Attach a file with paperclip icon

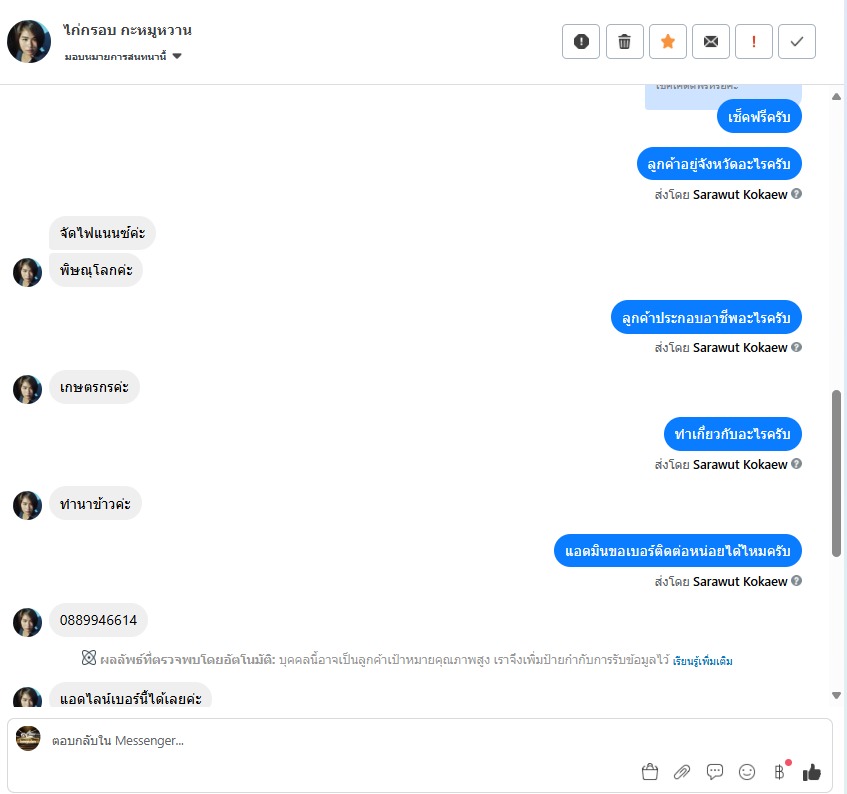(682, 772)
